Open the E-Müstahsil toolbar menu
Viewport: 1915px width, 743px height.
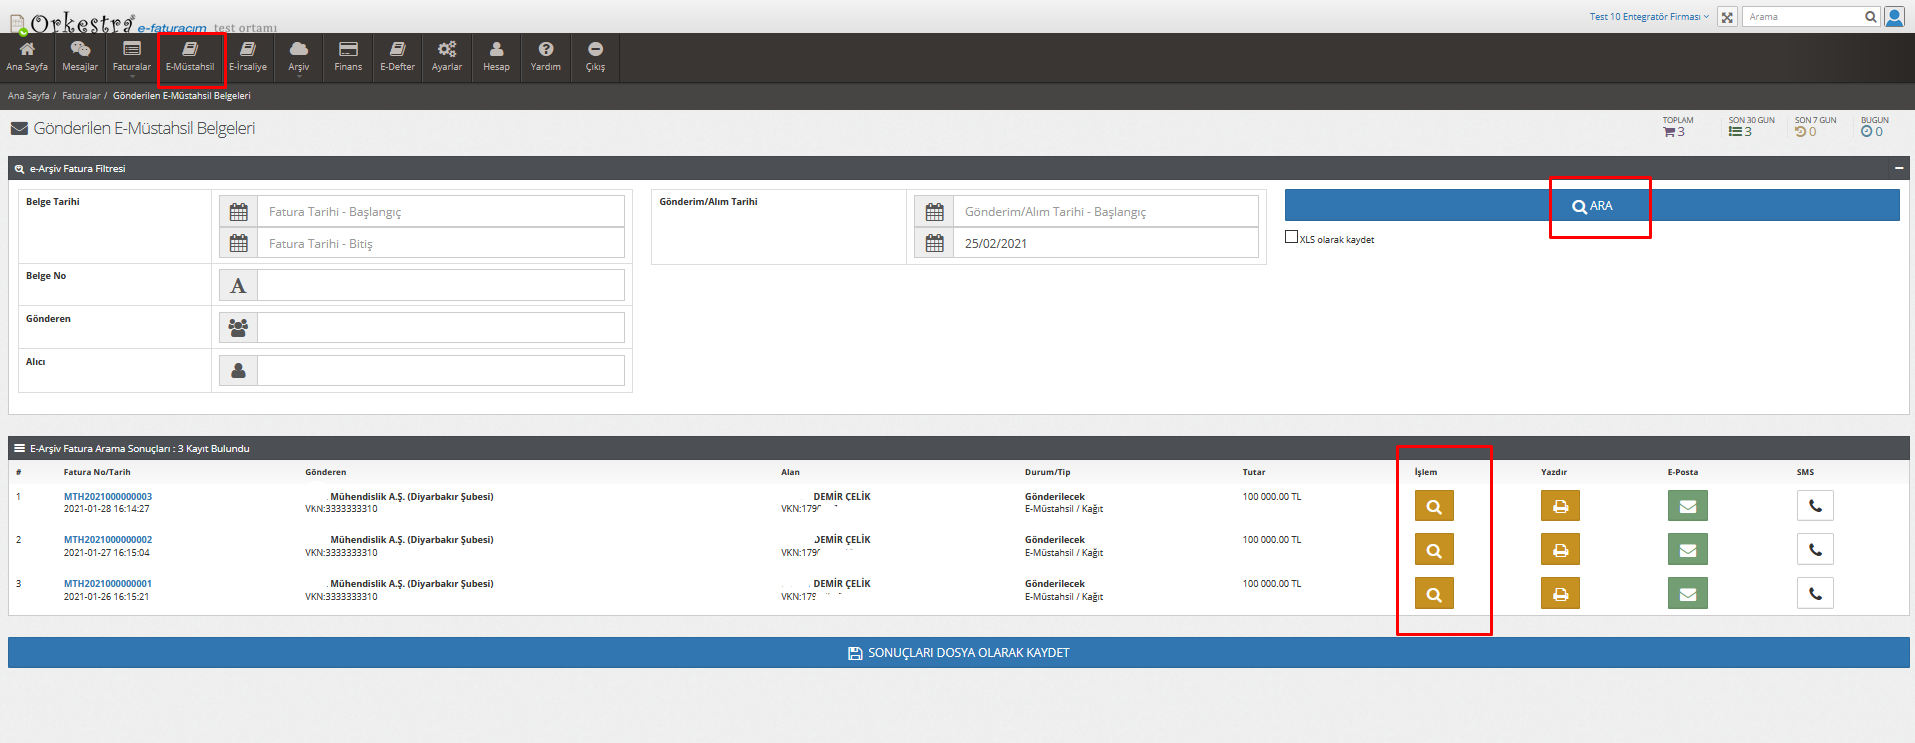pyautogui.click(x=190, y=56)
